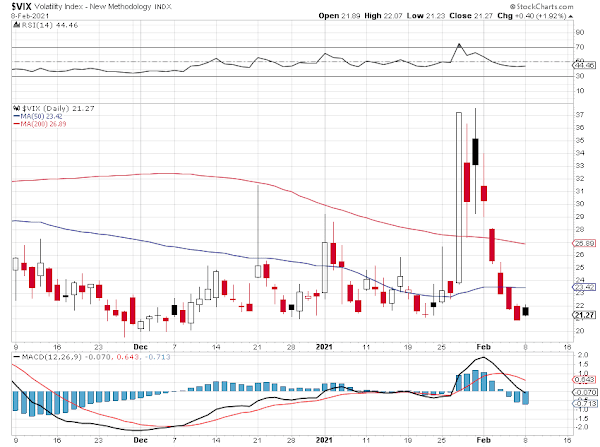Click 'Feb' on the price panel date axis

483,347
